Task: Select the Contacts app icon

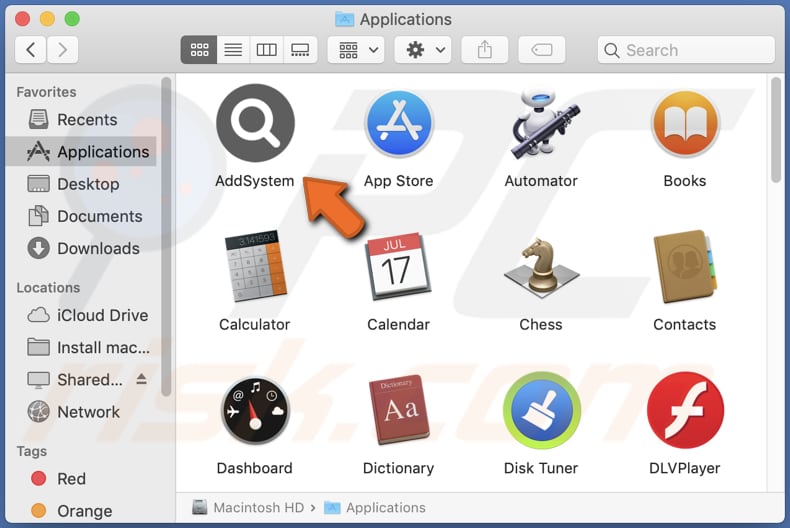Action: [x=685, y=267]
